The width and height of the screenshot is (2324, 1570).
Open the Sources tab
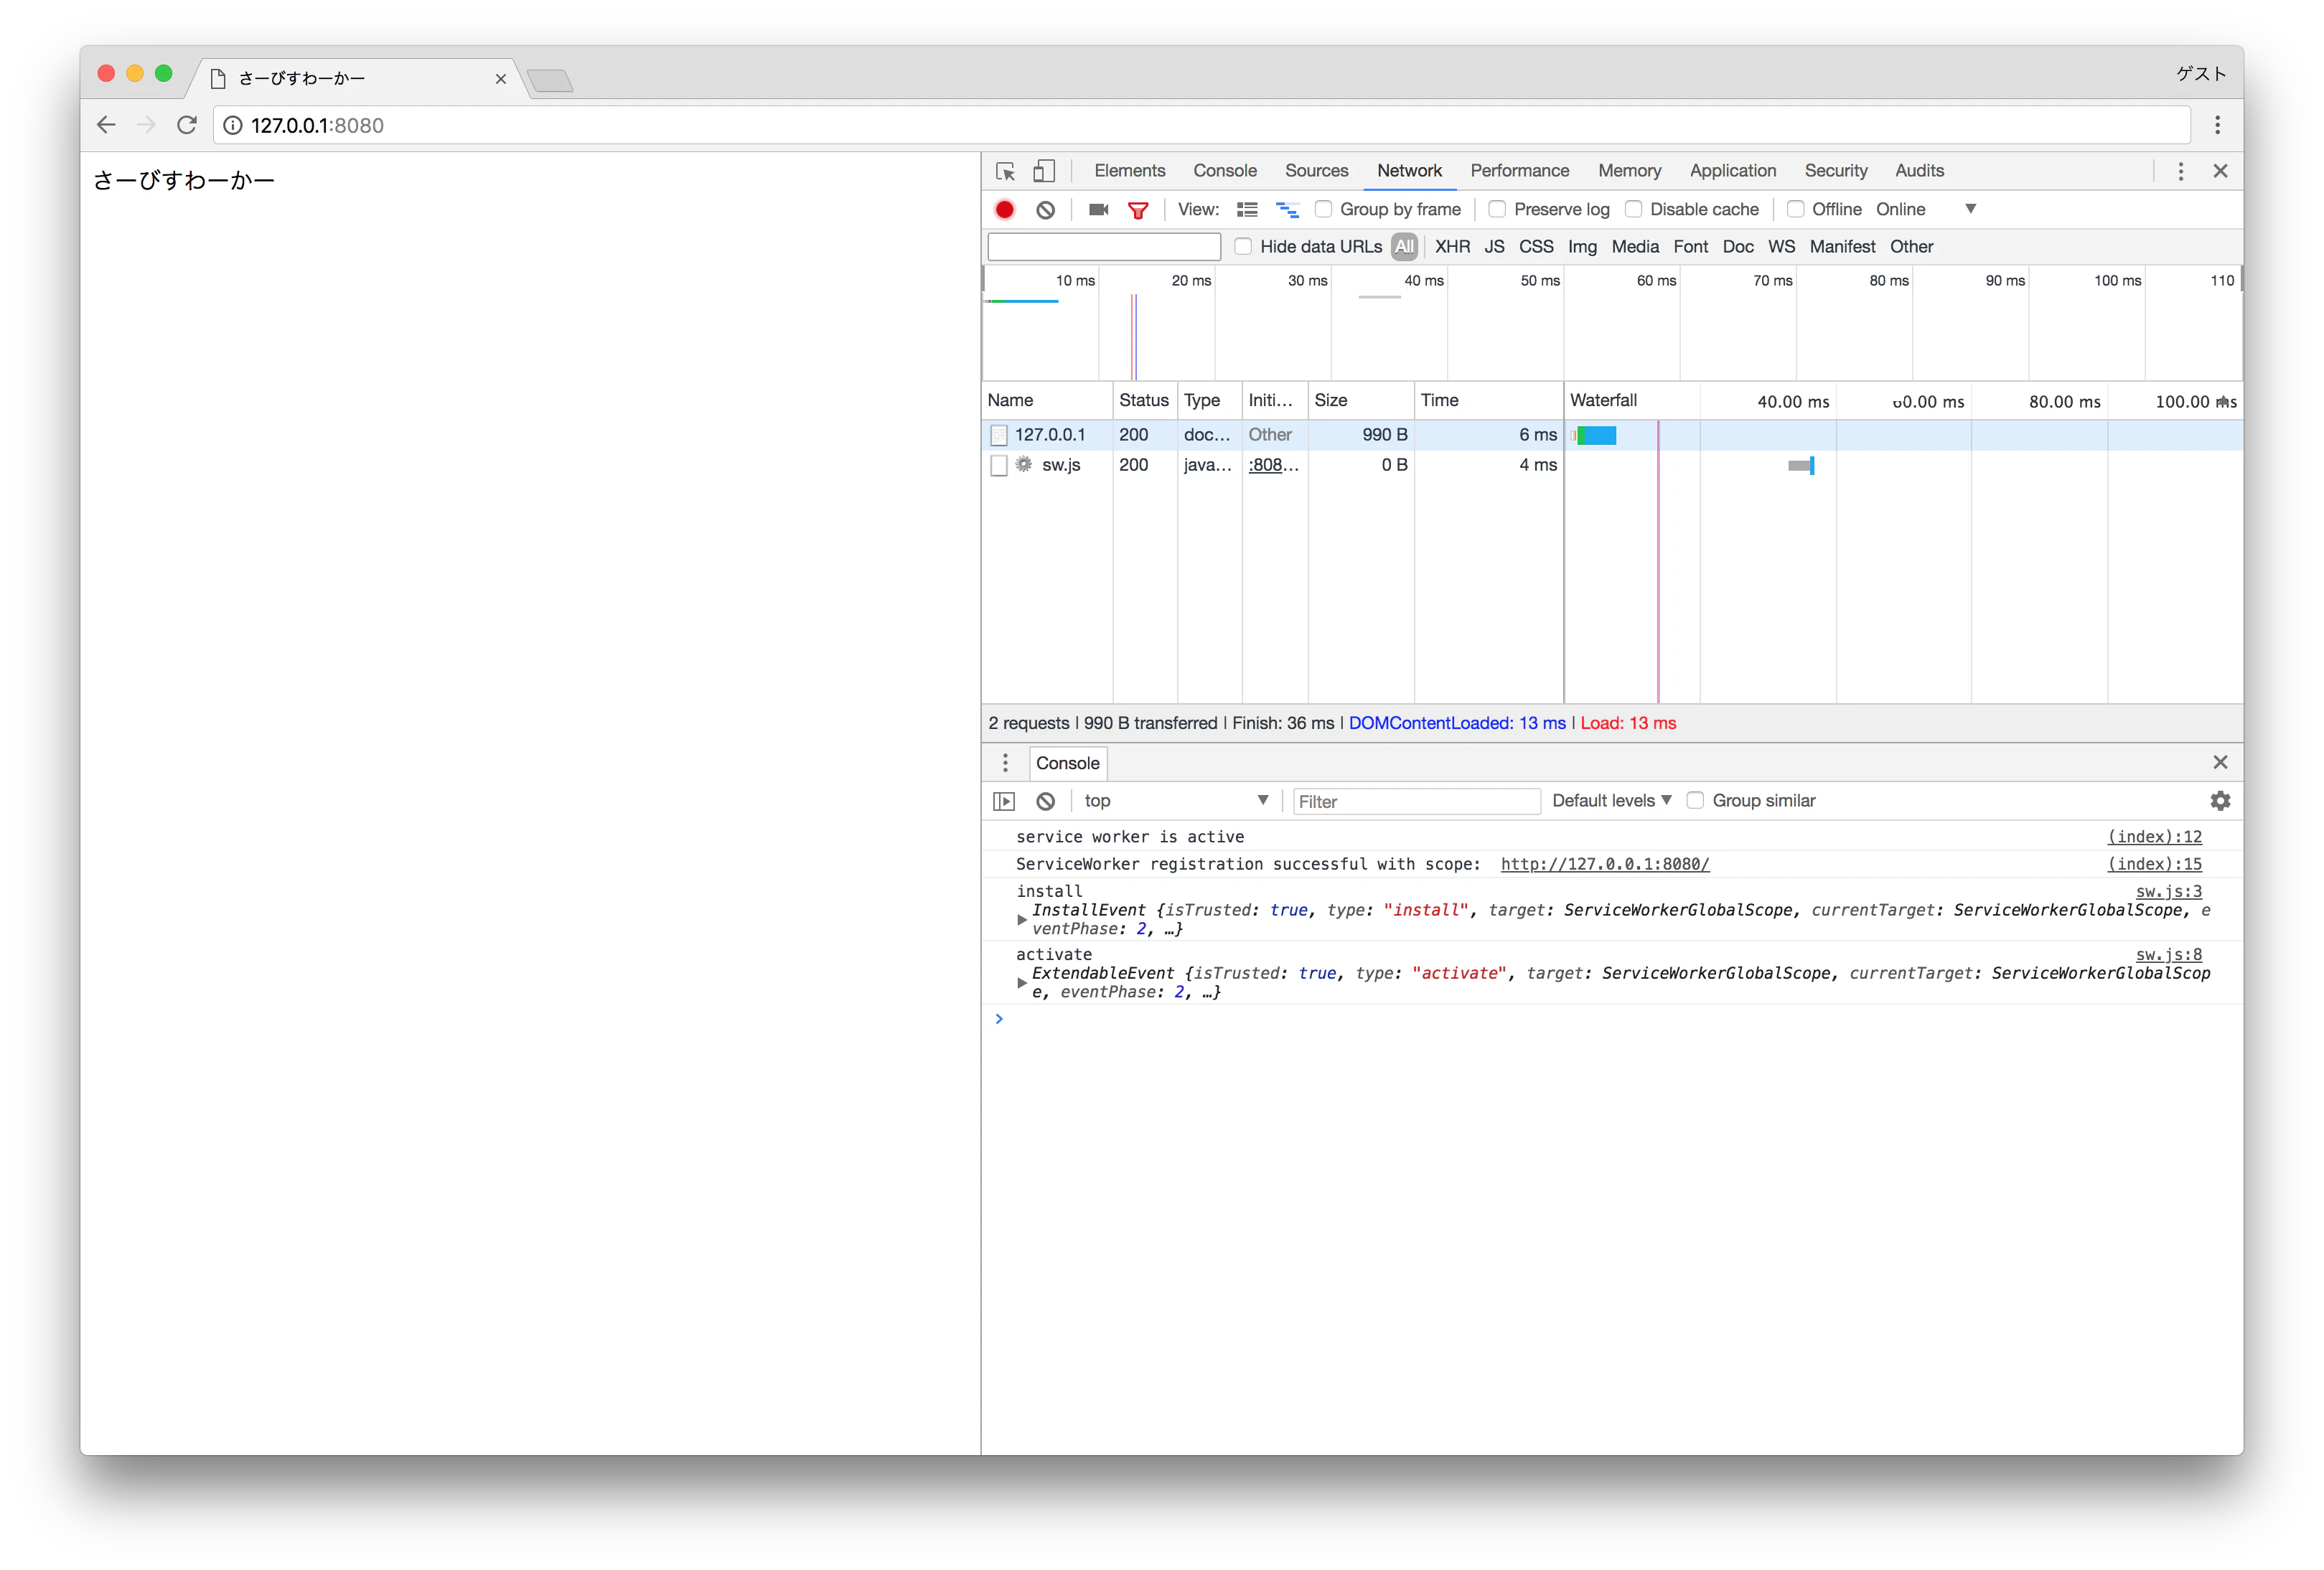1316,171
